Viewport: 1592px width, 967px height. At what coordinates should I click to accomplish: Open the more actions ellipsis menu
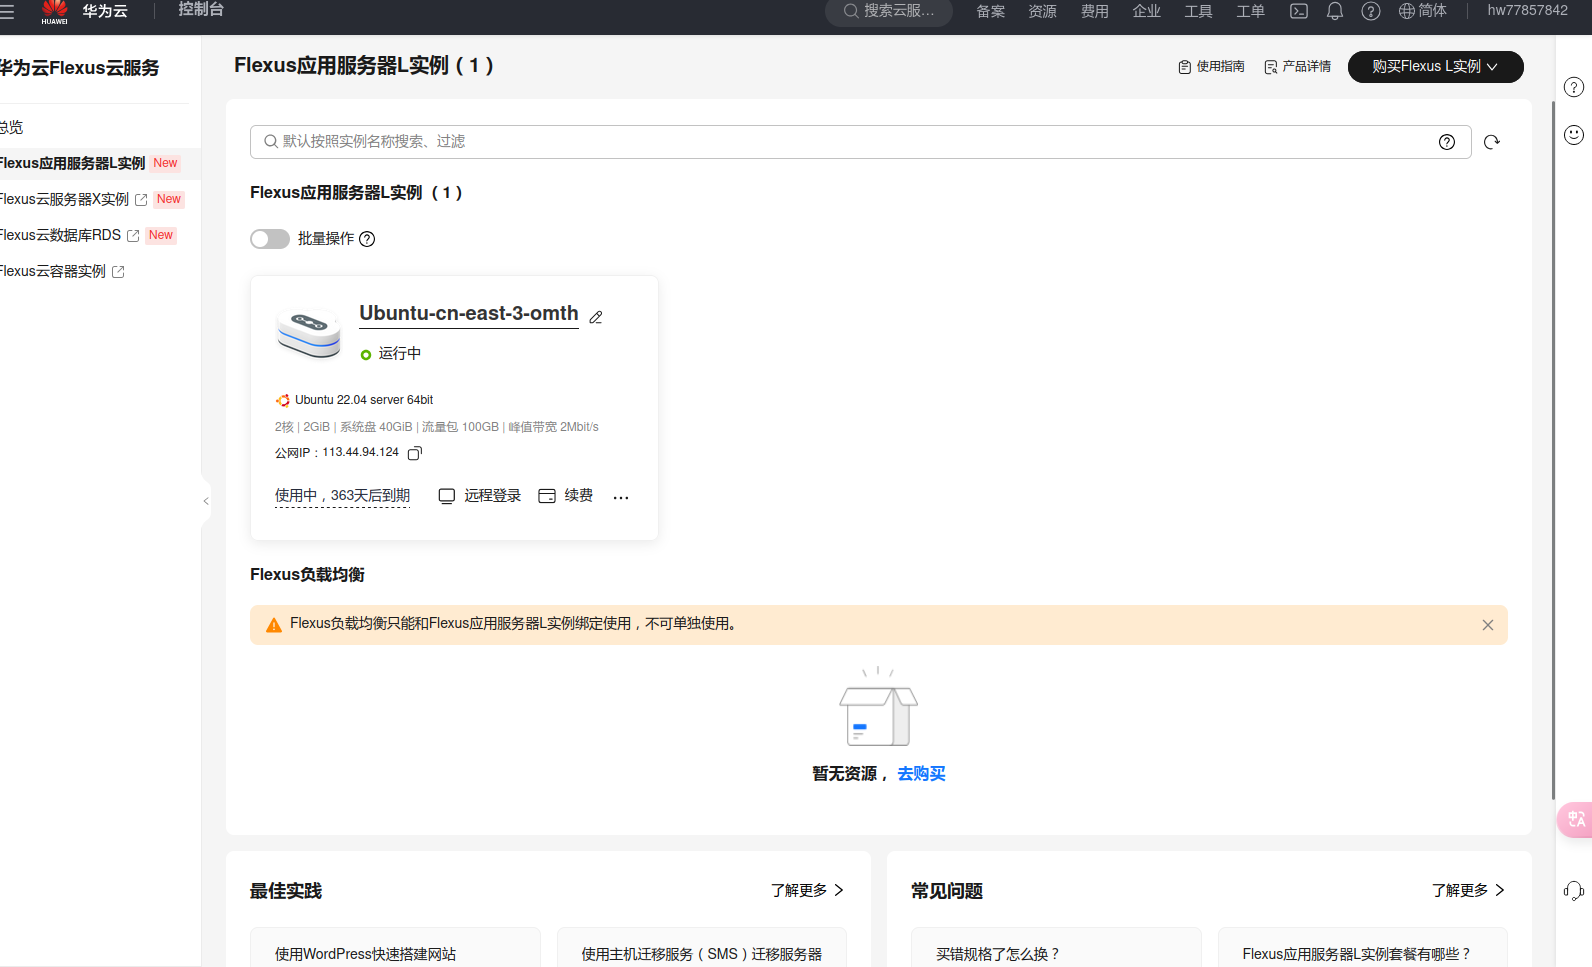pos(620,497)
